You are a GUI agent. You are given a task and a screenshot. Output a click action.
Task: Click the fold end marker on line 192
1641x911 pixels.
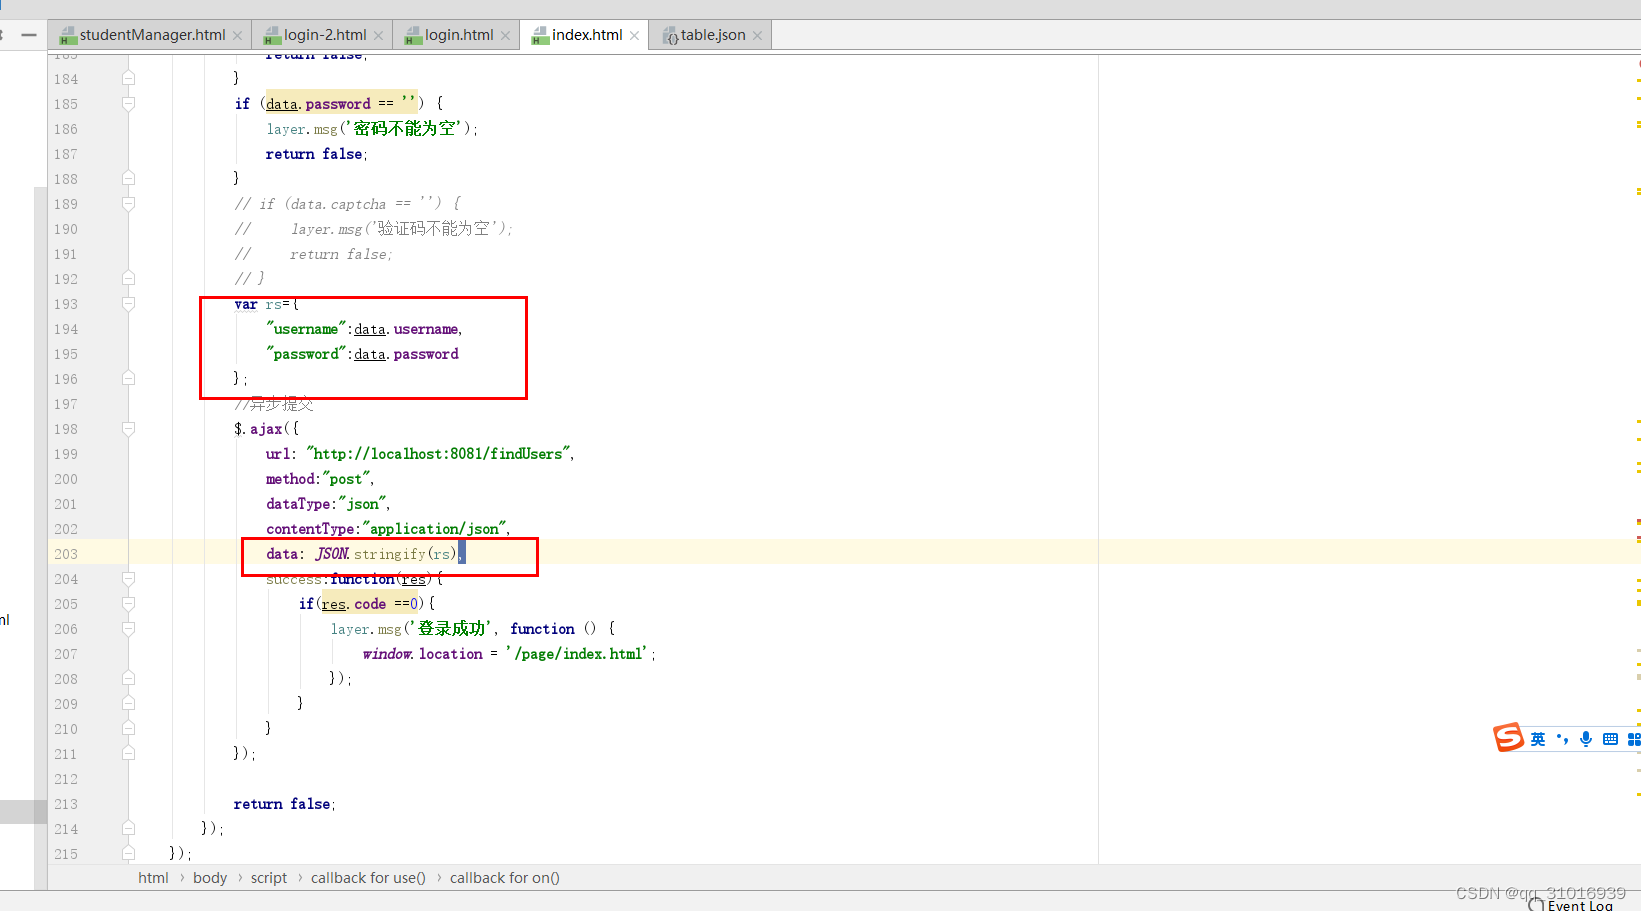(x=128, y=278)
